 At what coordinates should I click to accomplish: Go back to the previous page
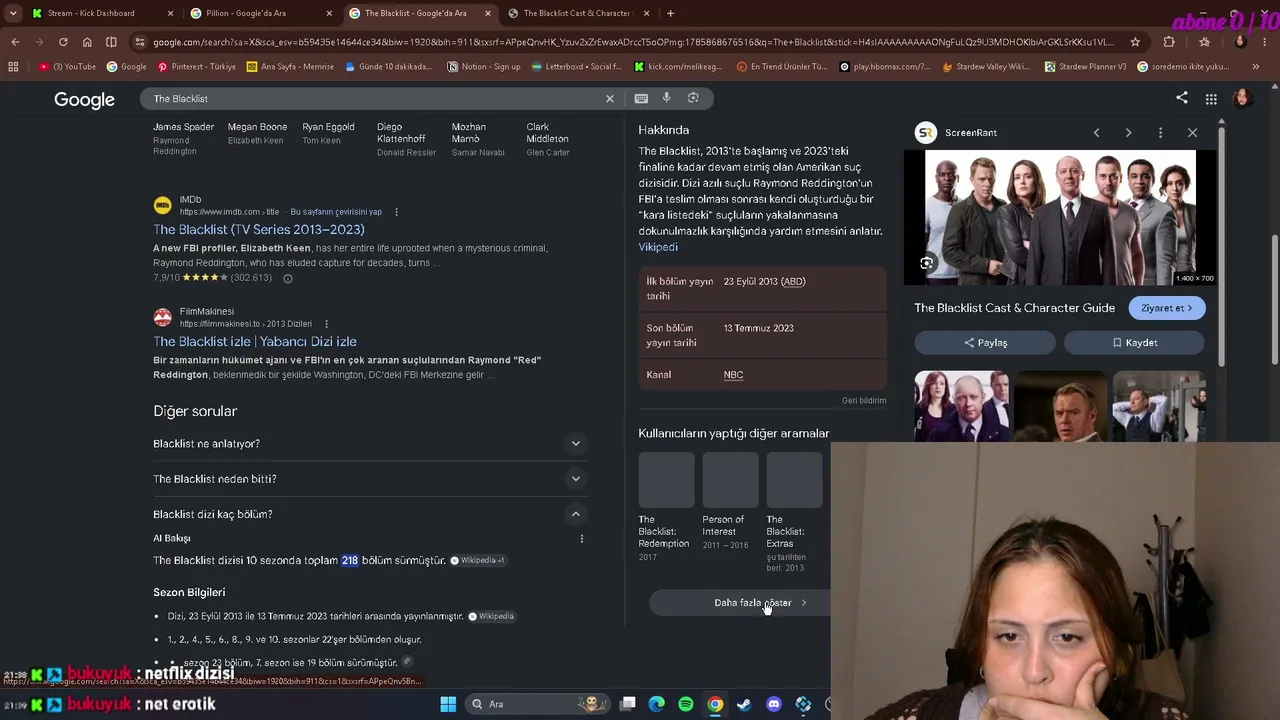[15, 42]
